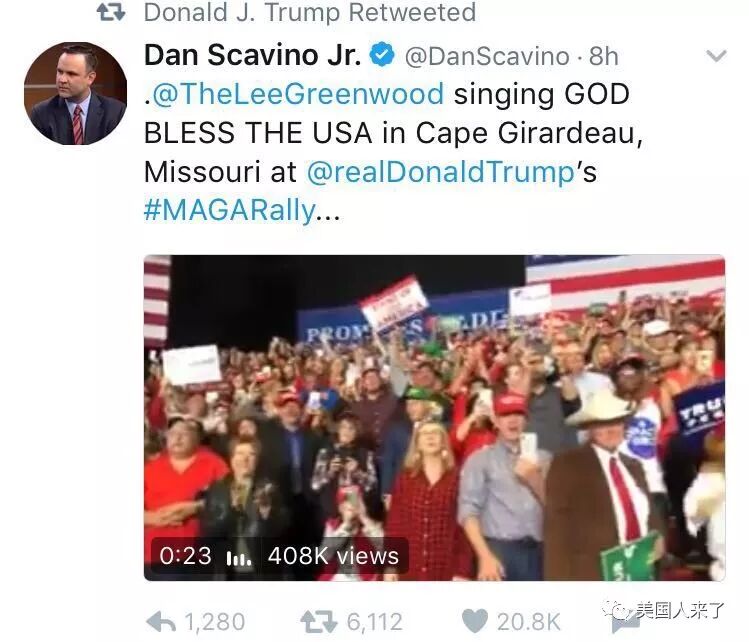Open the @DanScavino handle
This screenshot has width=749, height=642.
click(487, 57)
